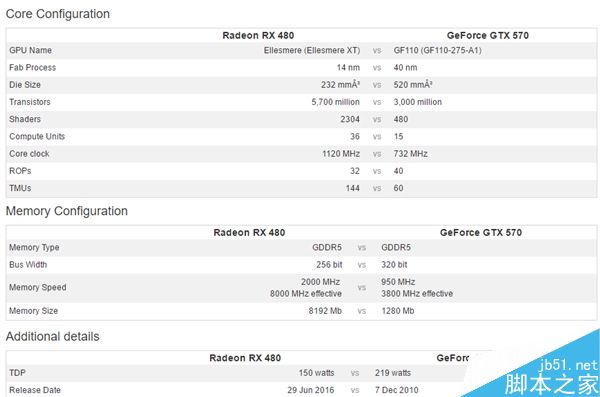Select the Core Configuration heading

pyautogui.click(x=58, y=14)
